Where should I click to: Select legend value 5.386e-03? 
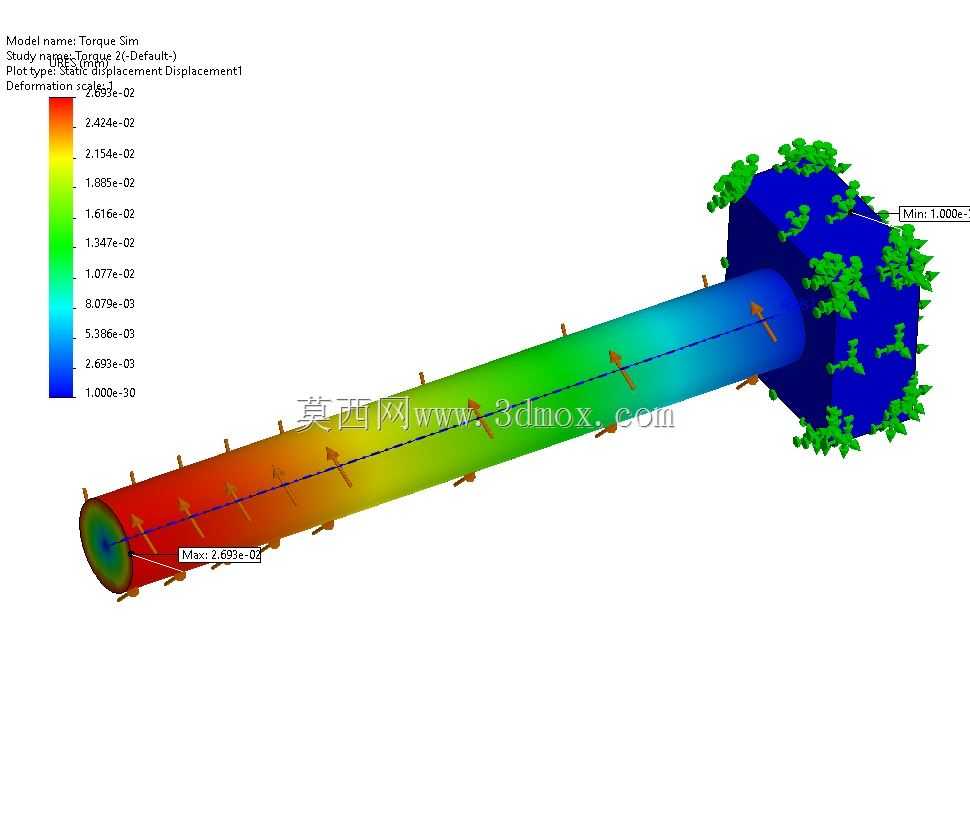coord(109,333)
